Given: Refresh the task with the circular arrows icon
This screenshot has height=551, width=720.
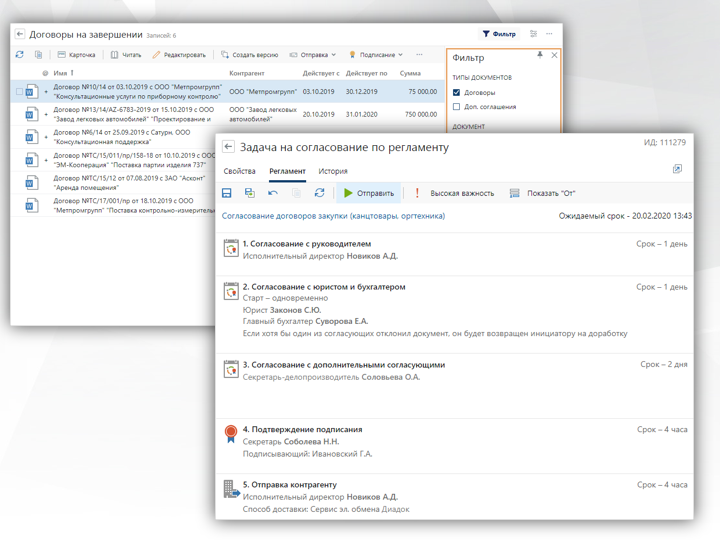Looking at the screenshot, I should 320,193.
